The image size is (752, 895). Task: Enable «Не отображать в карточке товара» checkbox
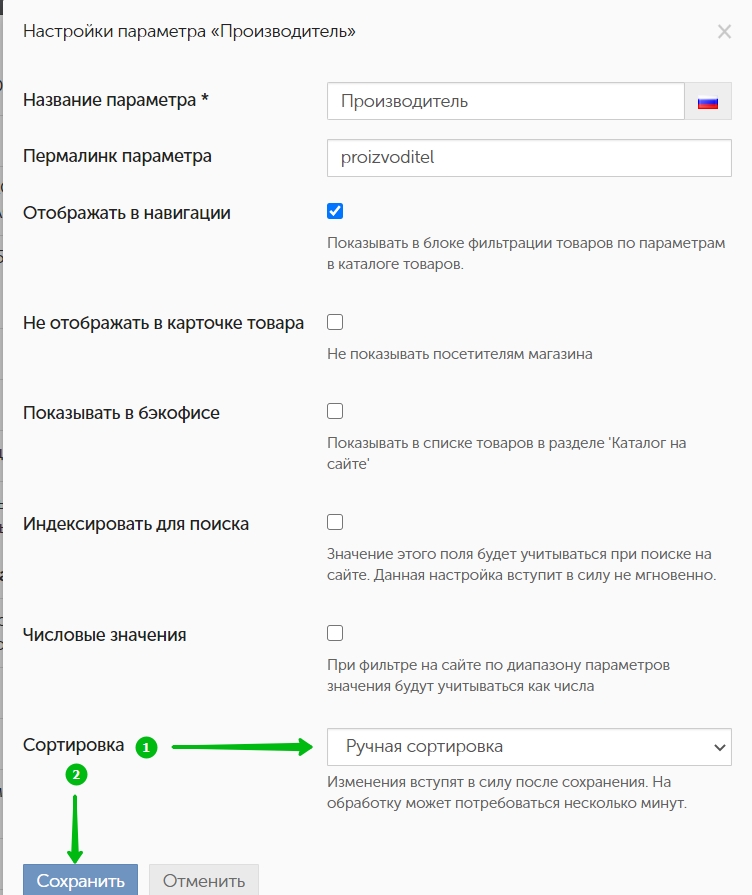point(335,322)
